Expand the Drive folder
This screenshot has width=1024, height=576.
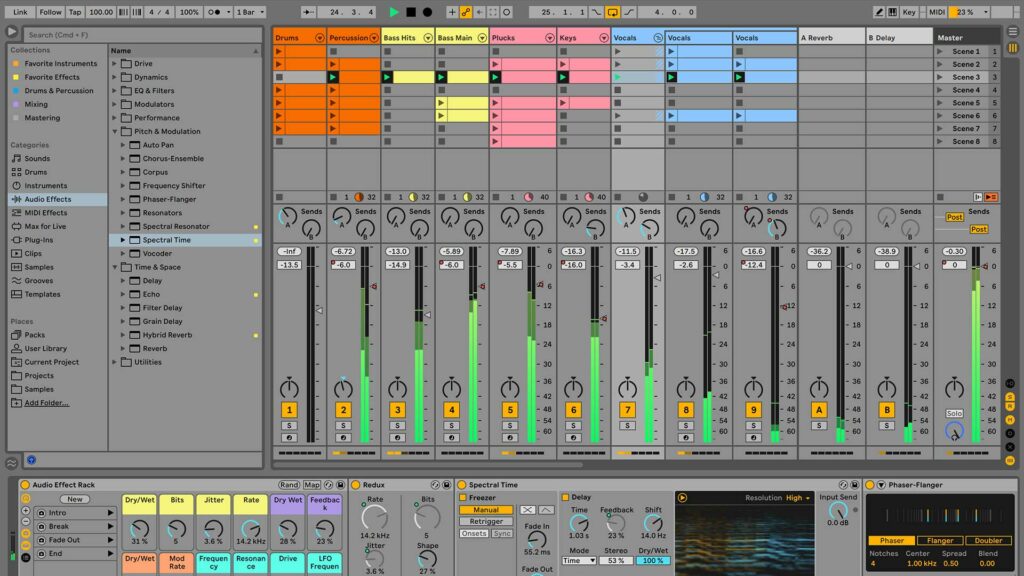click(x=114, y=63)
